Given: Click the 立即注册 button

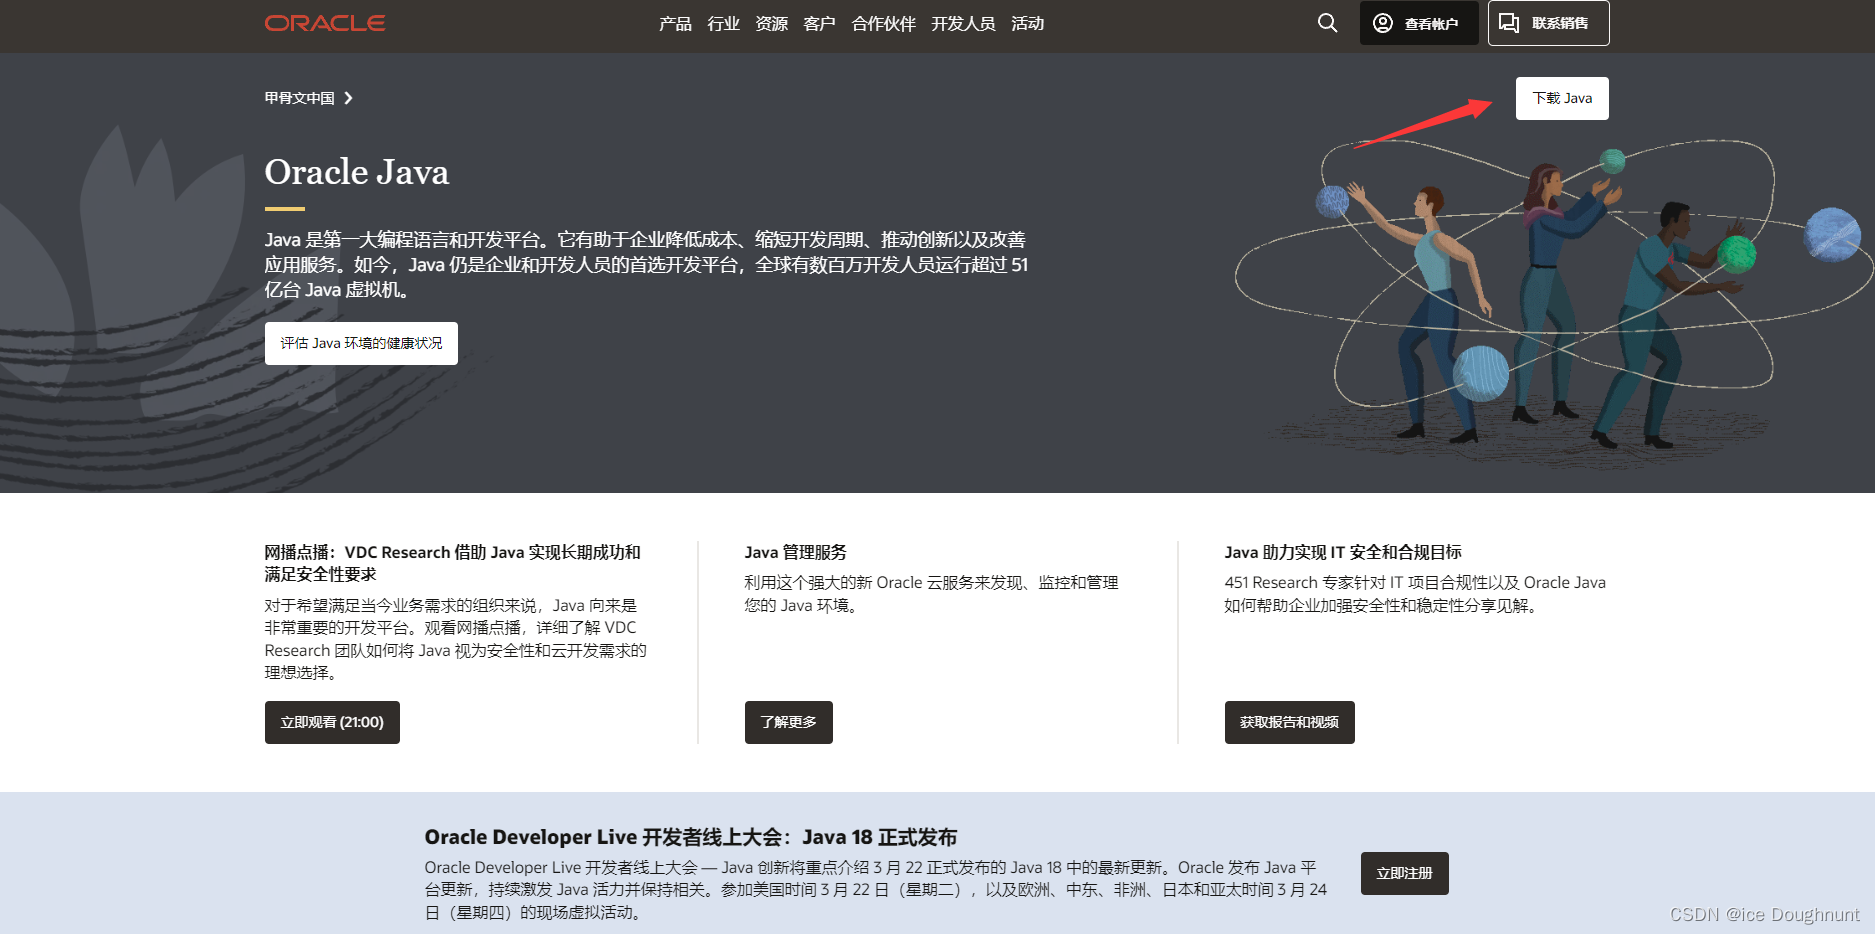Looking at the screenshot, I should [1404, 873].
